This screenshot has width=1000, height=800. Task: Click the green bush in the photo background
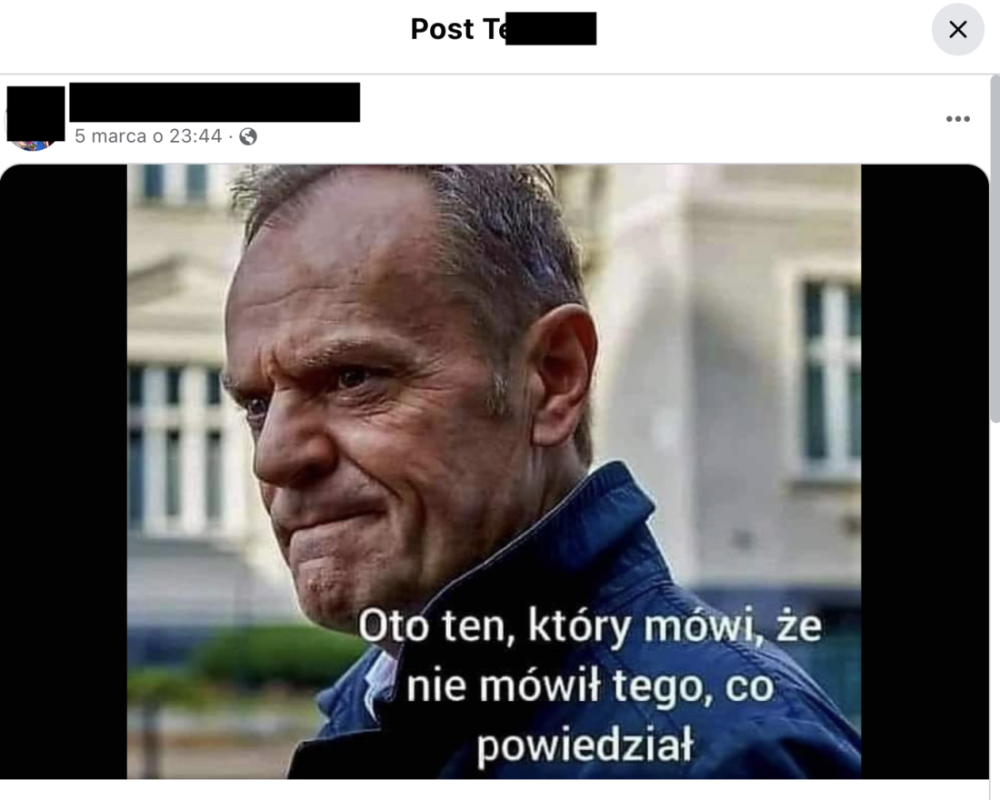tap(281, 656)
